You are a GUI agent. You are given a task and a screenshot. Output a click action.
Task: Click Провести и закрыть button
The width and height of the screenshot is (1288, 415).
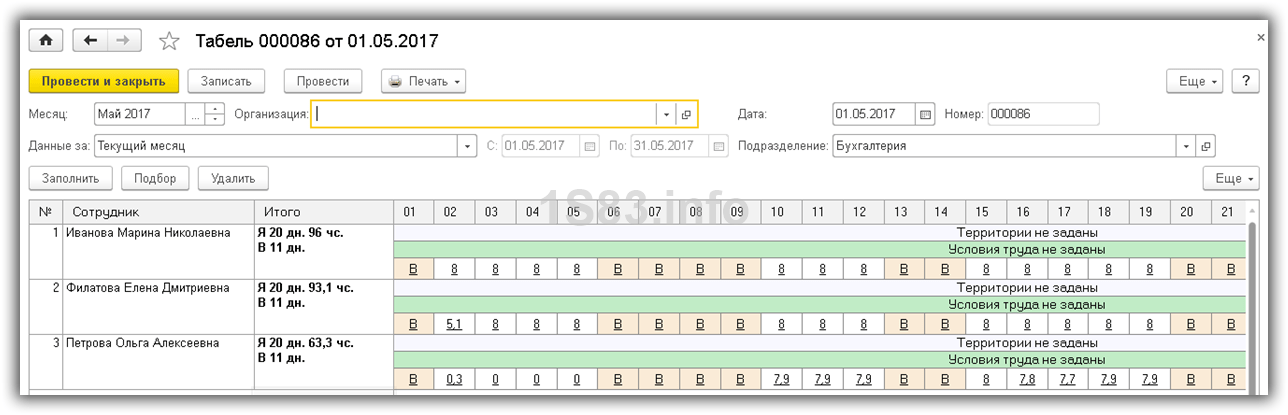coord(104,81)
